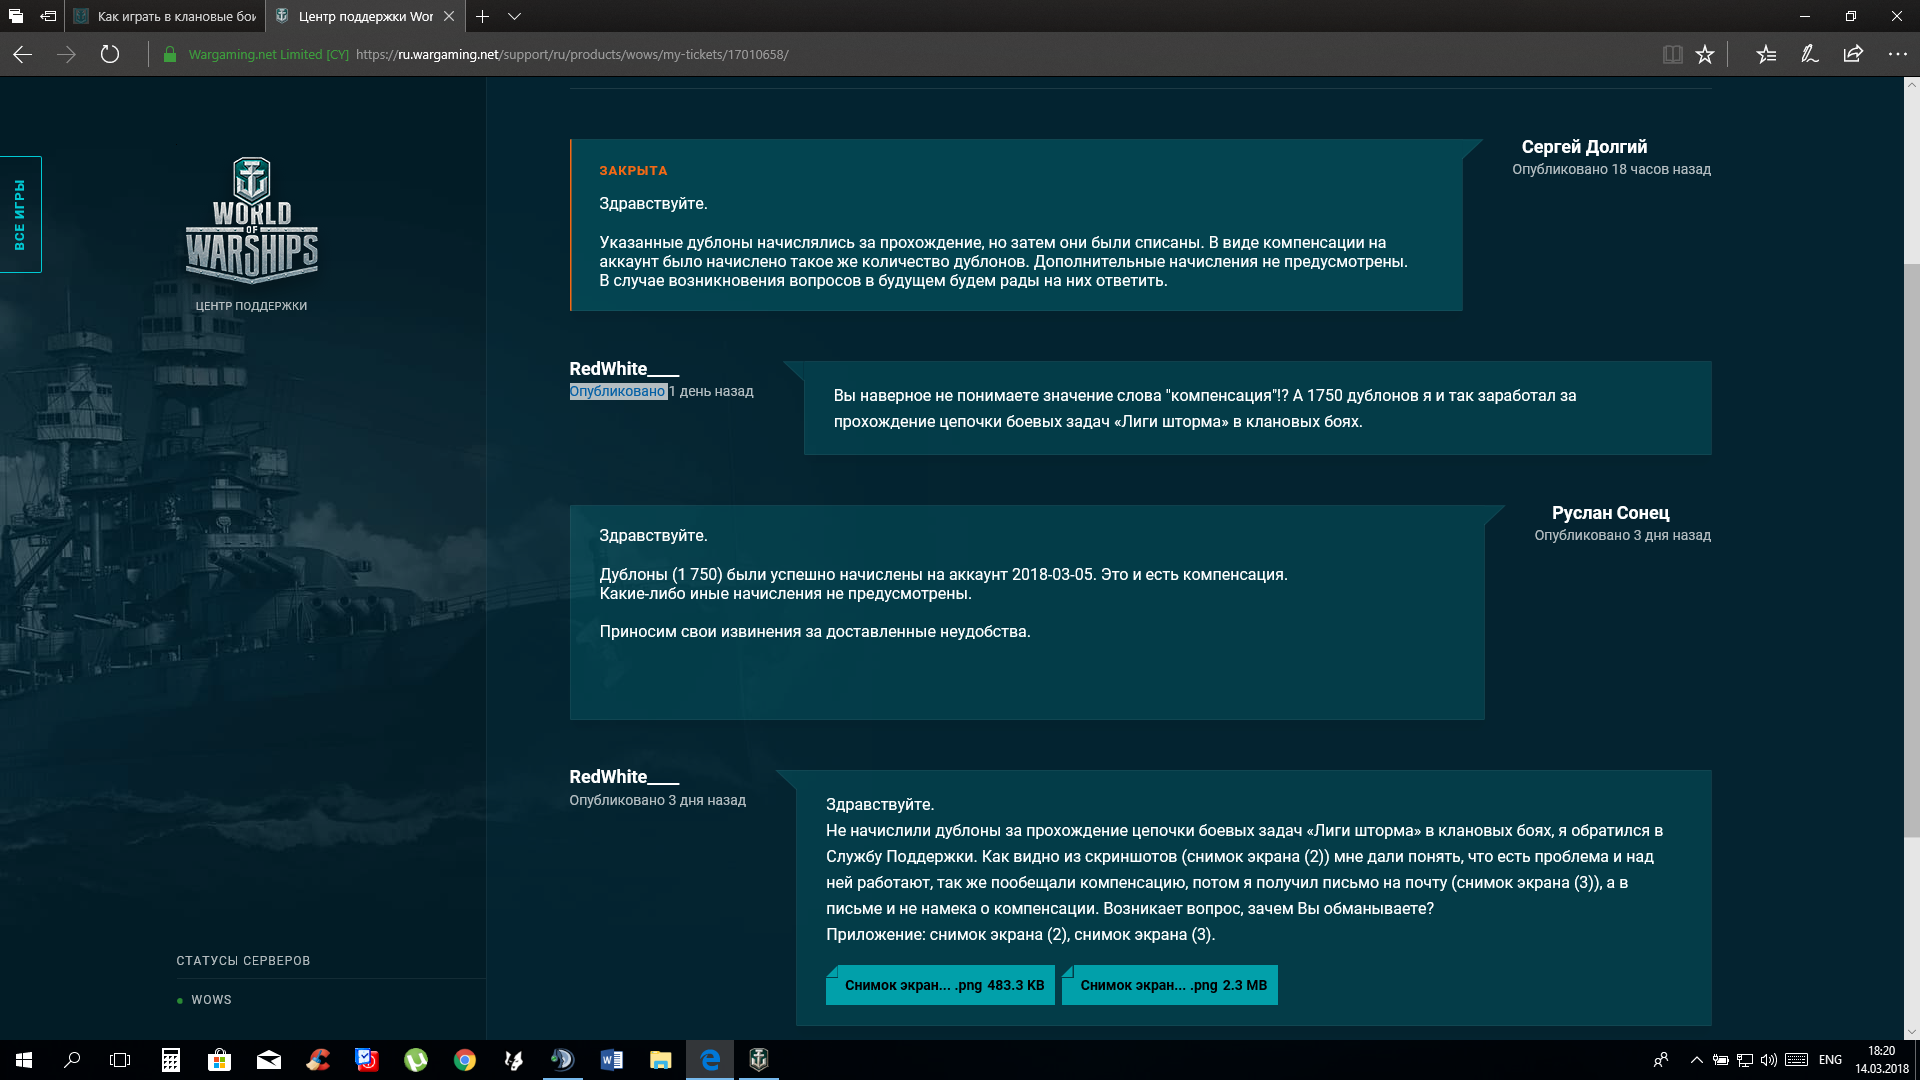This screenshot has height=1080, width=1920.
Task: Open World of Warships taskbar icon
Action: (759, 1060)
